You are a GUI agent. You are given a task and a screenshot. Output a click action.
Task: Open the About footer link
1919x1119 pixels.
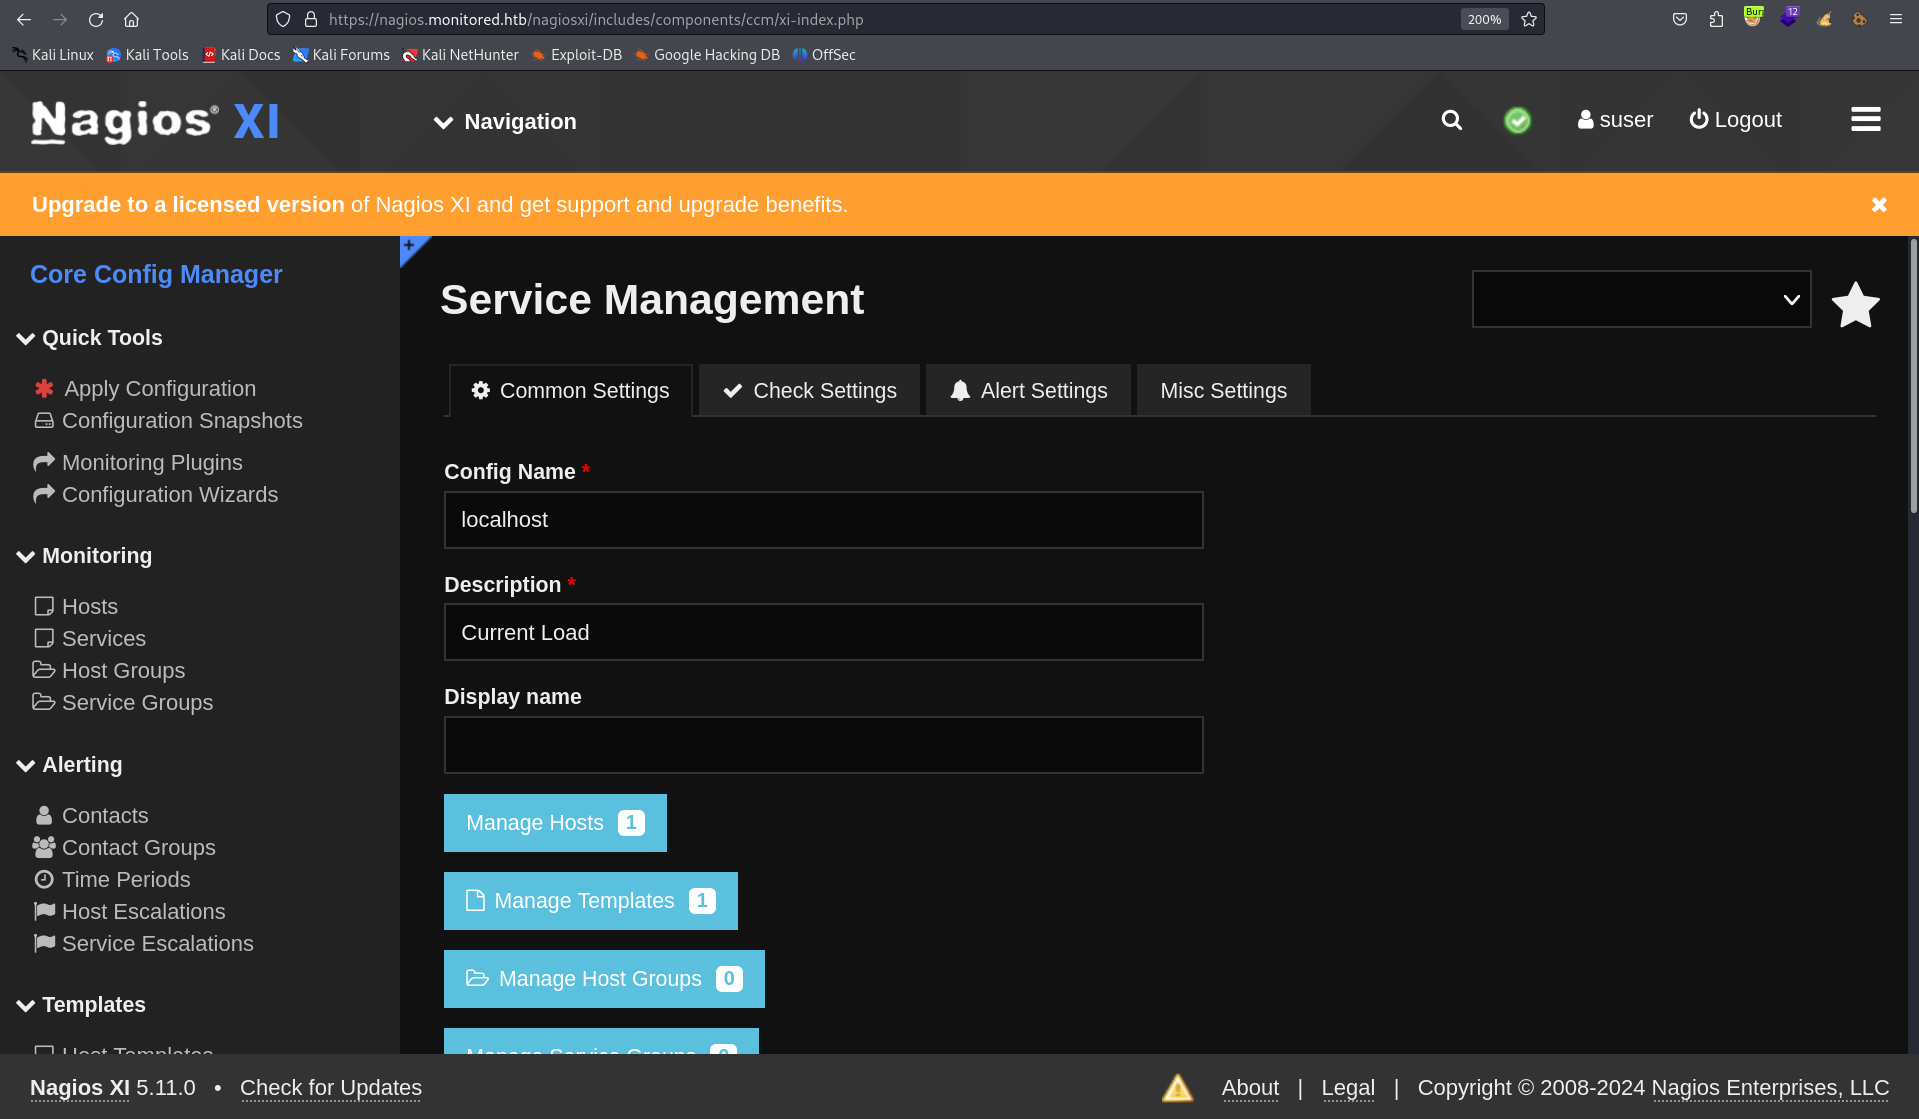[x=1250, y=1088]
